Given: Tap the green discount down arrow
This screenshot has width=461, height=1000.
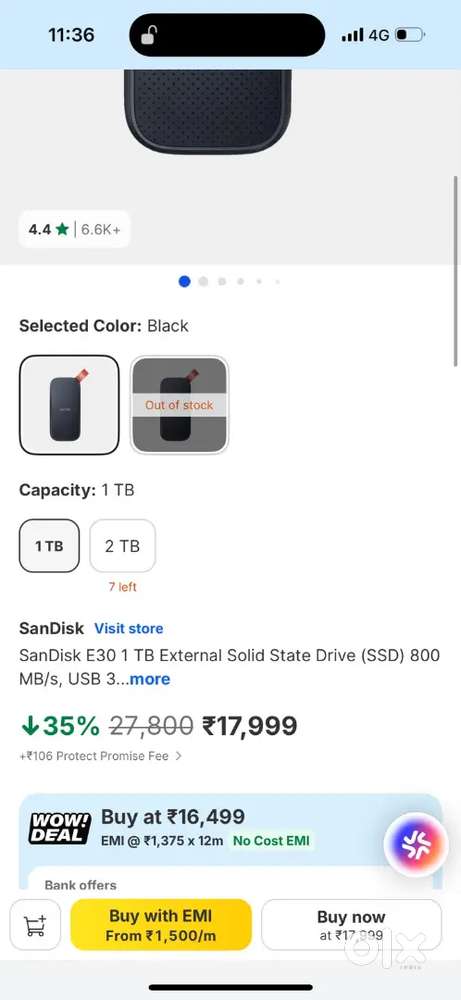Looking at the screenshot, I should (29, 725).
